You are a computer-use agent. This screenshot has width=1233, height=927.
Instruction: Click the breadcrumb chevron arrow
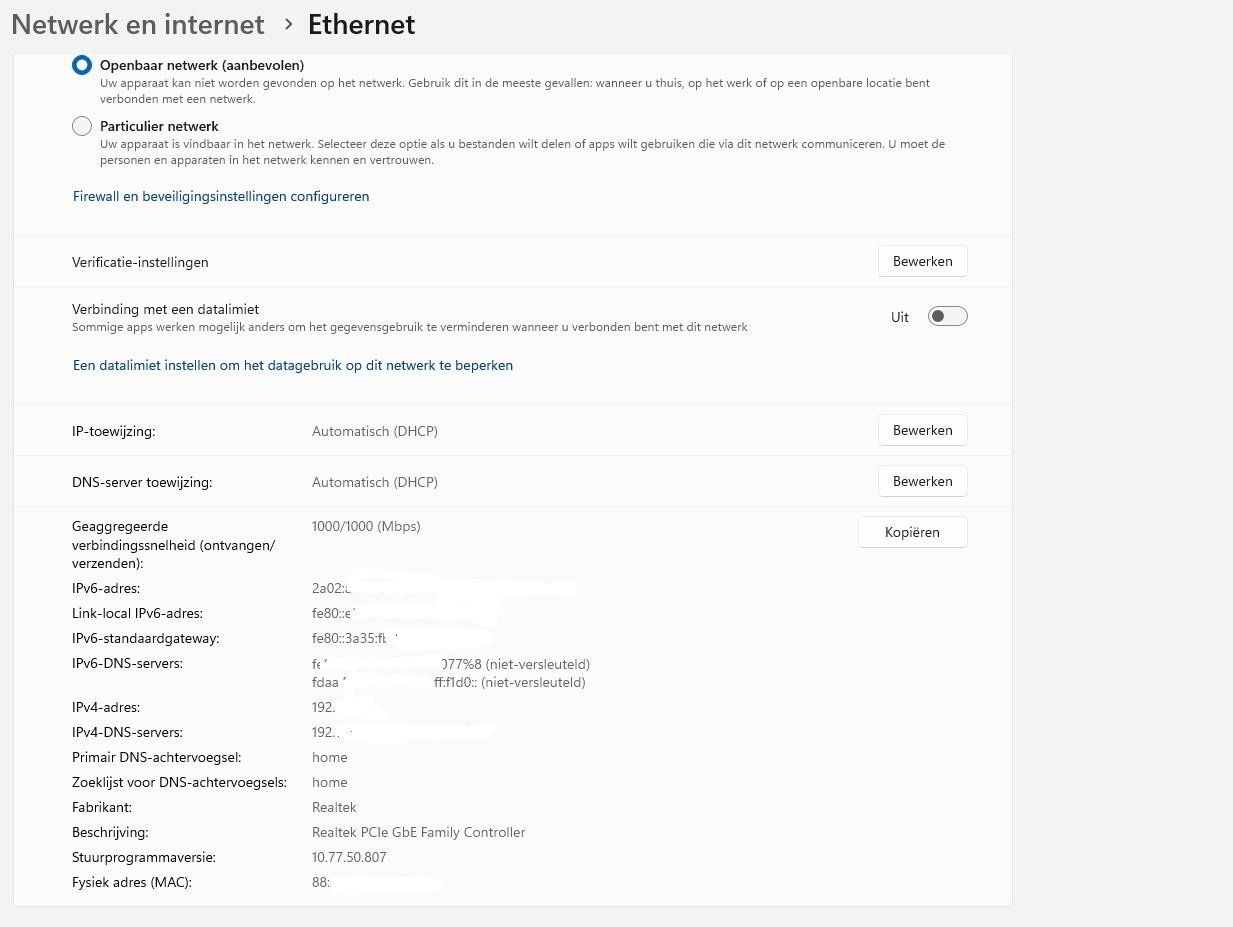coord(288,23)
